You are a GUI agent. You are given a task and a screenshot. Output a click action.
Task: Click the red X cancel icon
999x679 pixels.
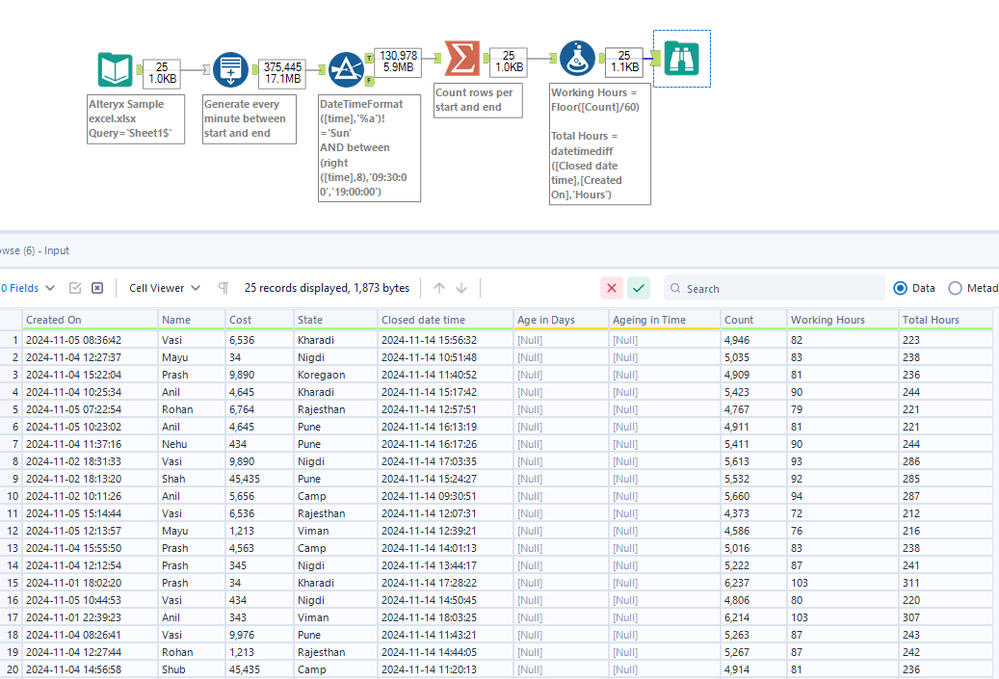(x=611, y=288)
